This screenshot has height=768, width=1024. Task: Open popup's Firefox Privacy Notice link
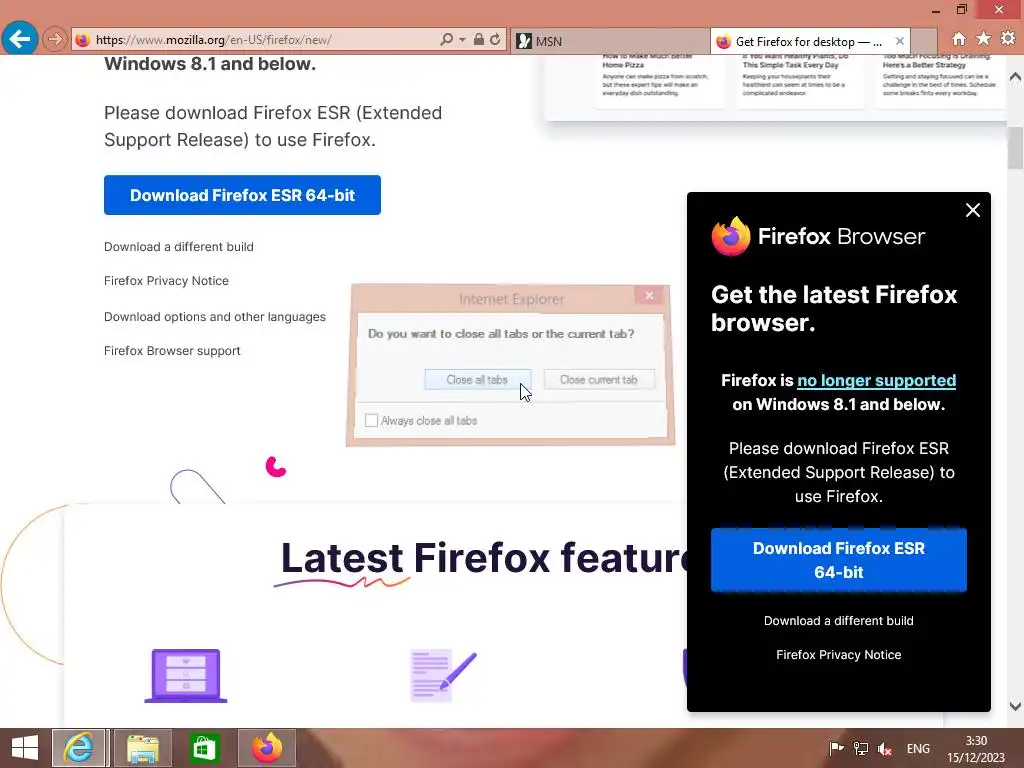[x=839, y=655]
